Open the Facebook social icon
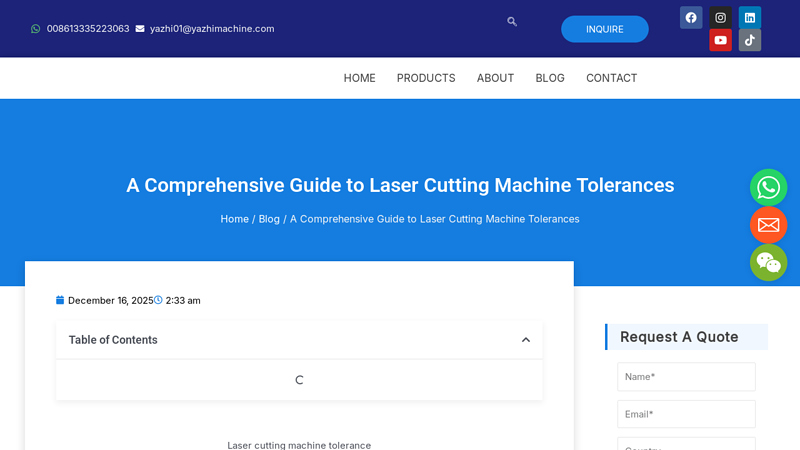 pyautogui.click(x=691, y=18)
